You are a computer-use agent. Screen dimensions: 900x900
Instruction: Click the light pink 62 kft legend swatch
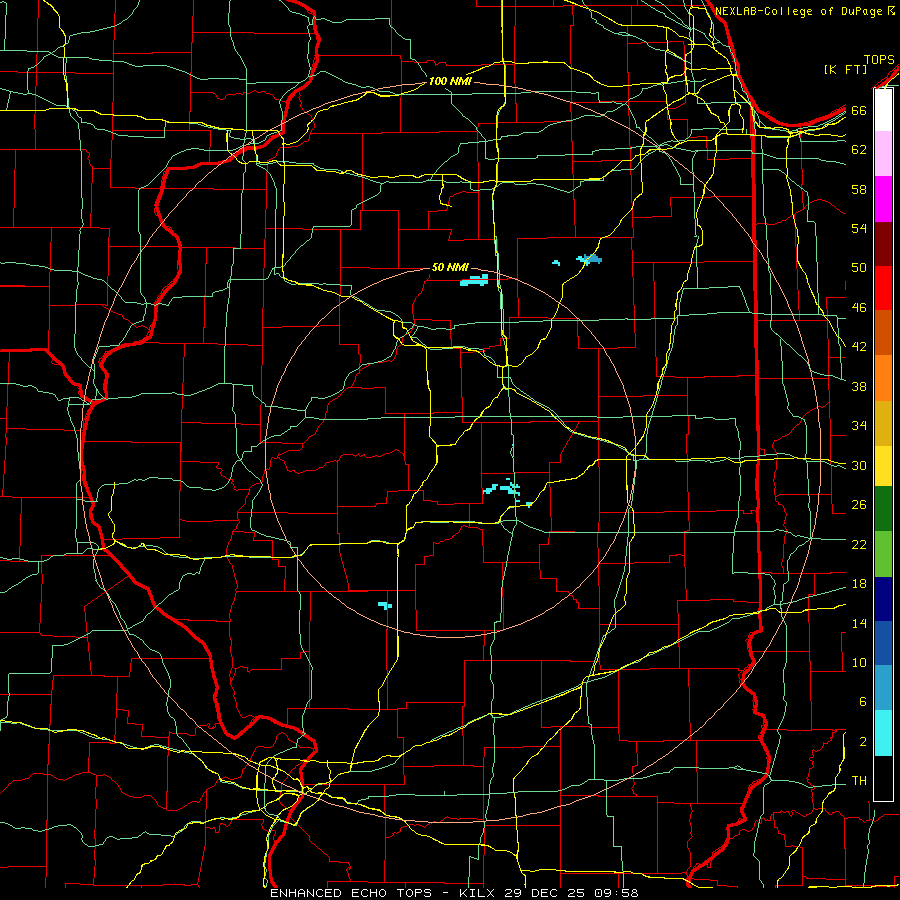pyautogui.click(x=883, y=154)
